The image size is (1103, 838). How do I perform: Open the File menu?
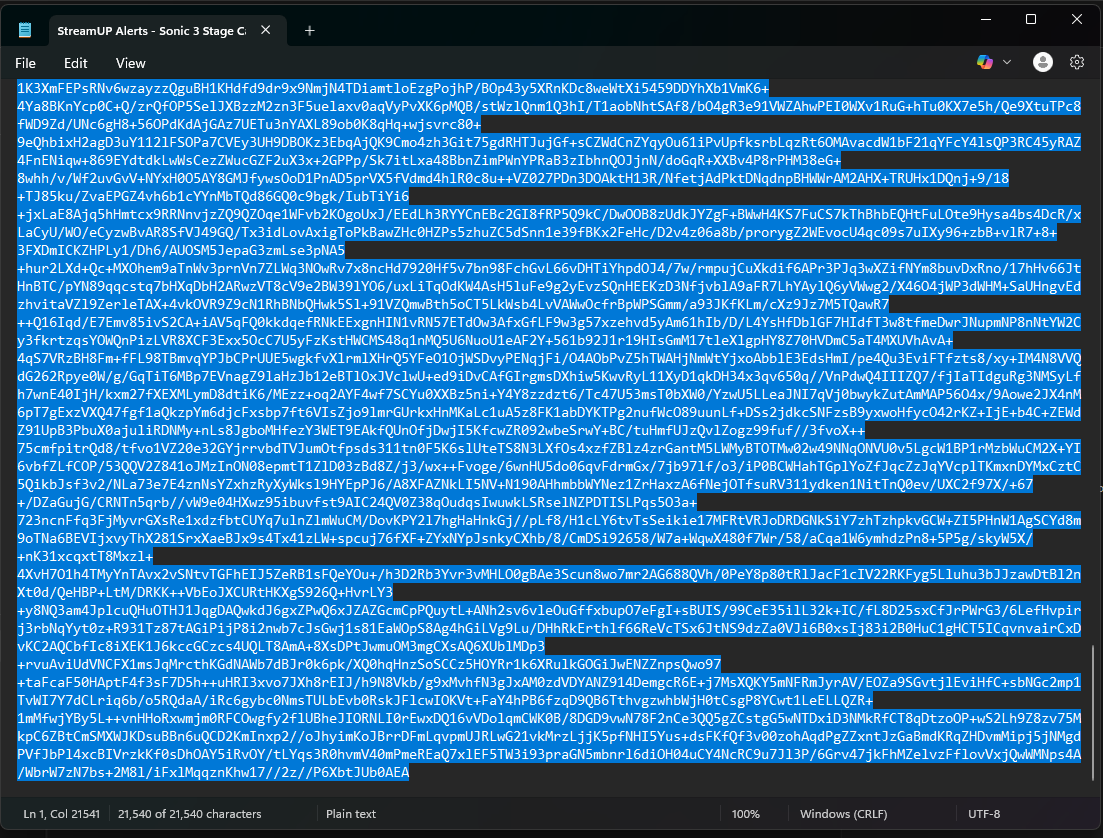point(26,63)
